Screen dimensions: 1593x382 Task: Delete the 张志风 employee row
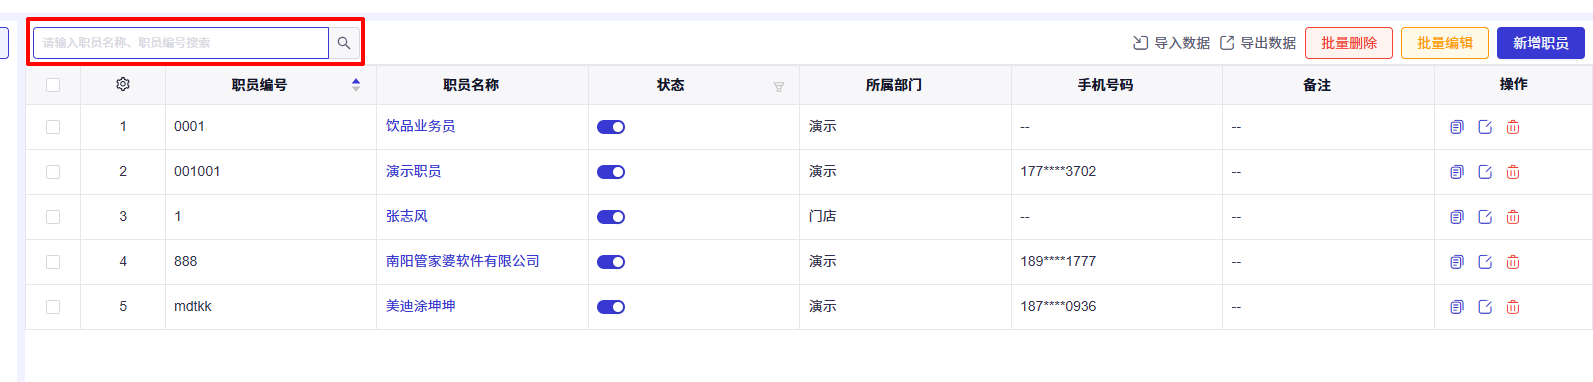click(x=1513, y=217)
